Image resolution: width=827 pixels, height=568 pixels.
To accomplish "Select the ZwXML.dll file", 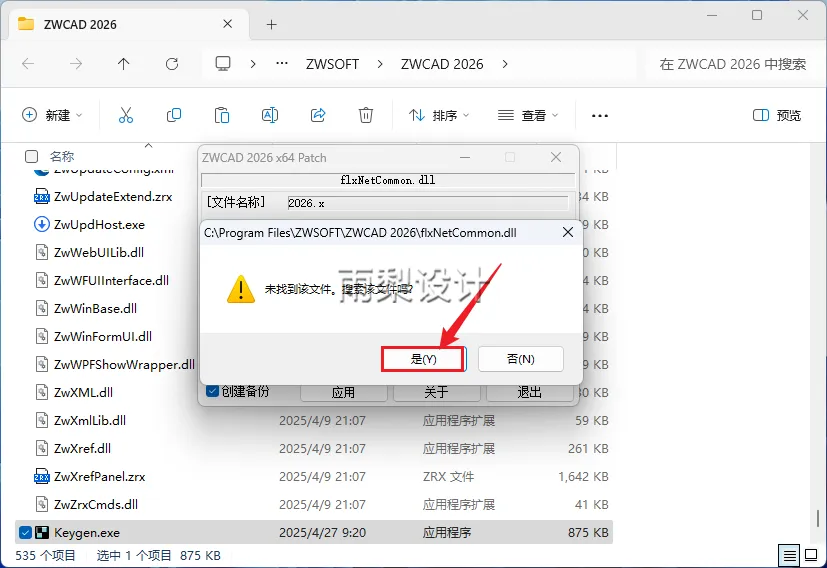I will (x=83, y=392).
